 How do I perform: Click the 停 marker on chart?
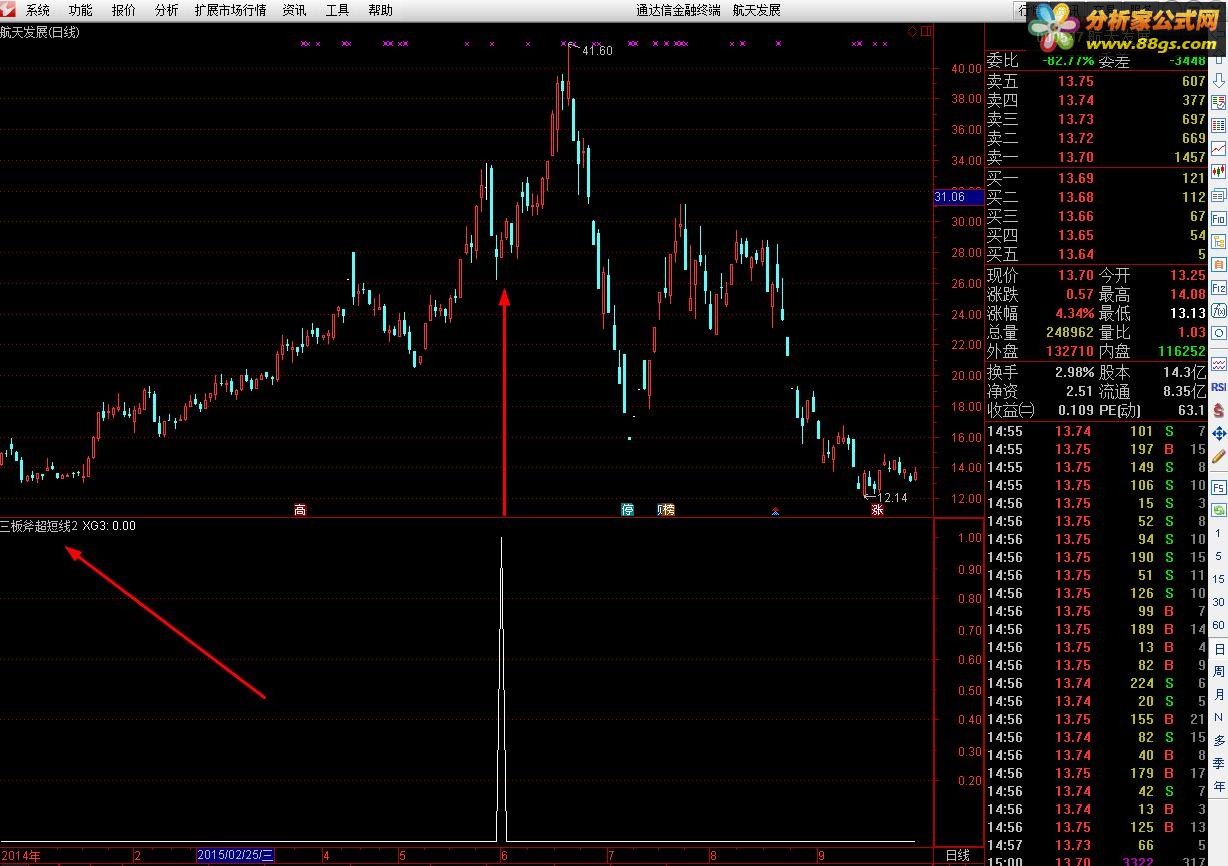click(x=628, y=510)
